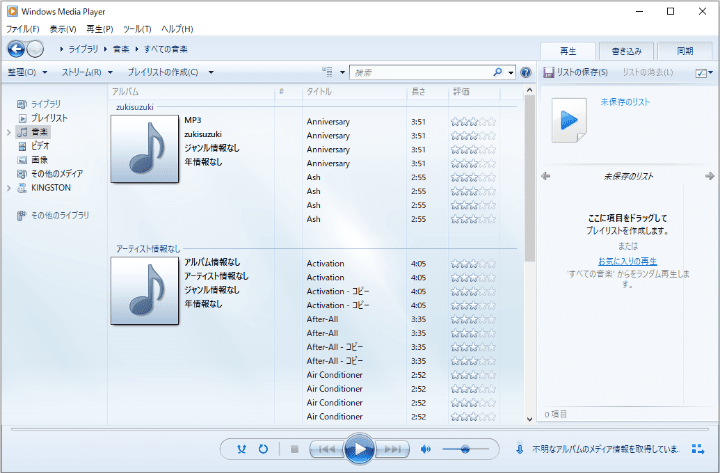Start playback with the Play button
Screen dimensions: 720x473
pos(360,449)
